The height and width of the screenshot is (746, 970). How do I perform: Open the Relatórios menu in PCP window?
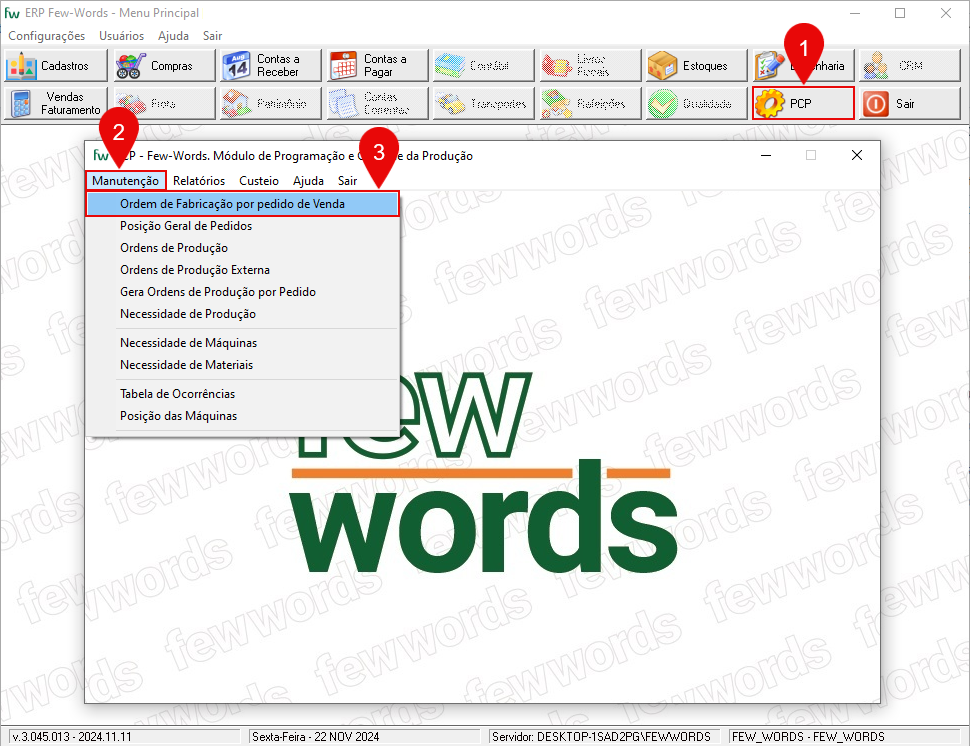[199, 181]
